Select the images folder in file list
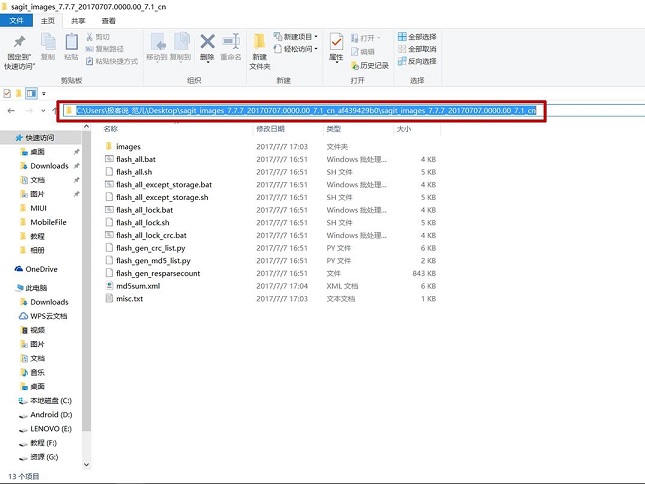This screenshot has height=484, width=645. click(128, 146)
